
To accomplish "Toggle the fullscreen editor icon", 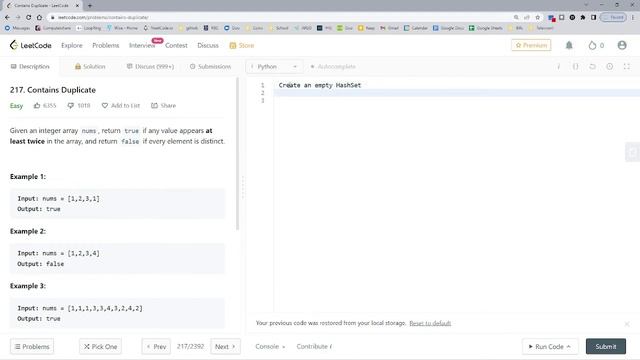I will pos(627,67).
